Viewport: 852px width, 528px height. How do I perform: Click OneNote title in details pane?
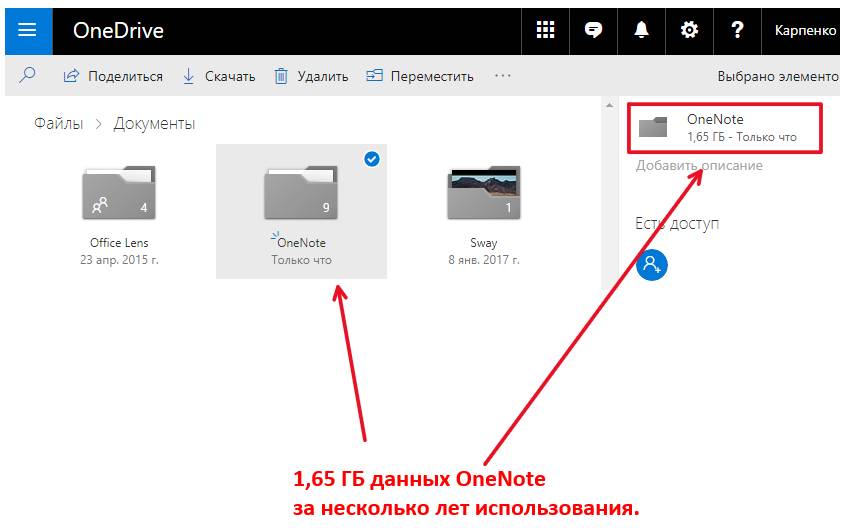point(715,119)
